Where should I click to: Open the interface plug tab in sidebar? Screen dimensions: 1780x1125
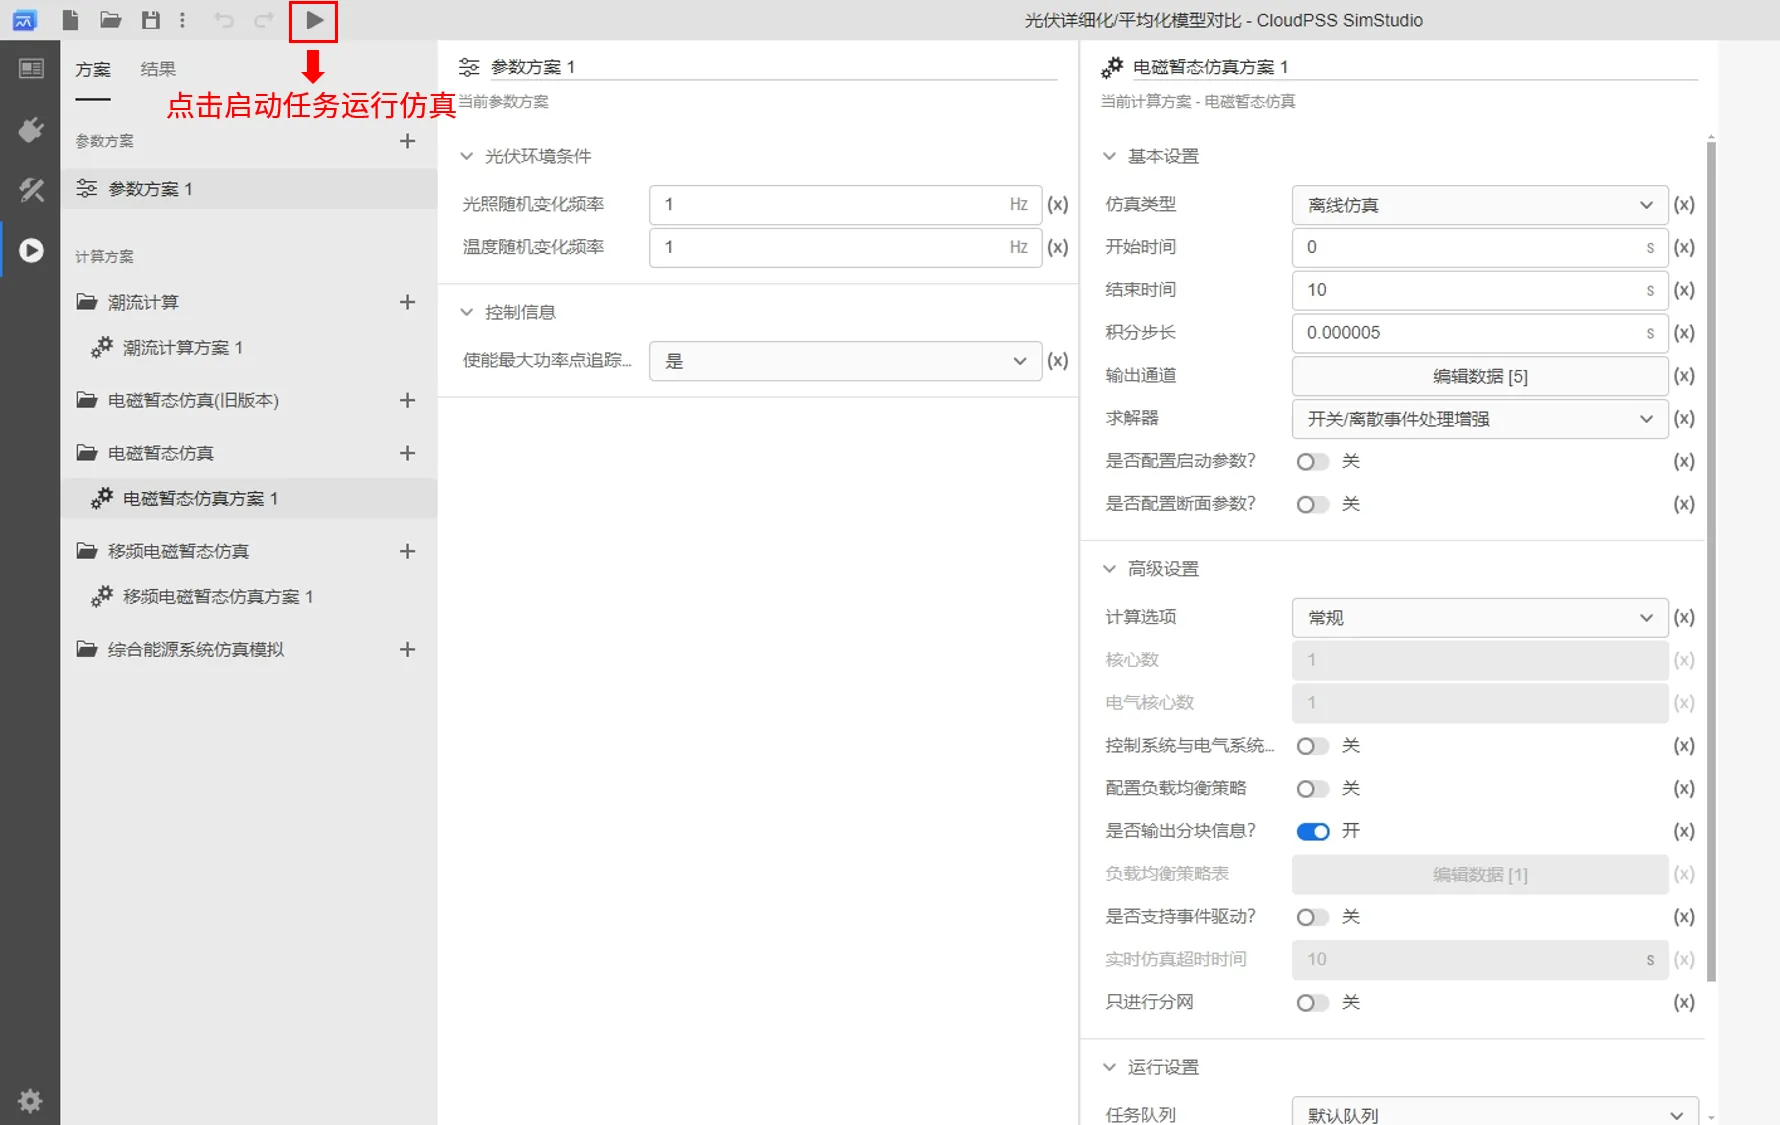(31, 129)
